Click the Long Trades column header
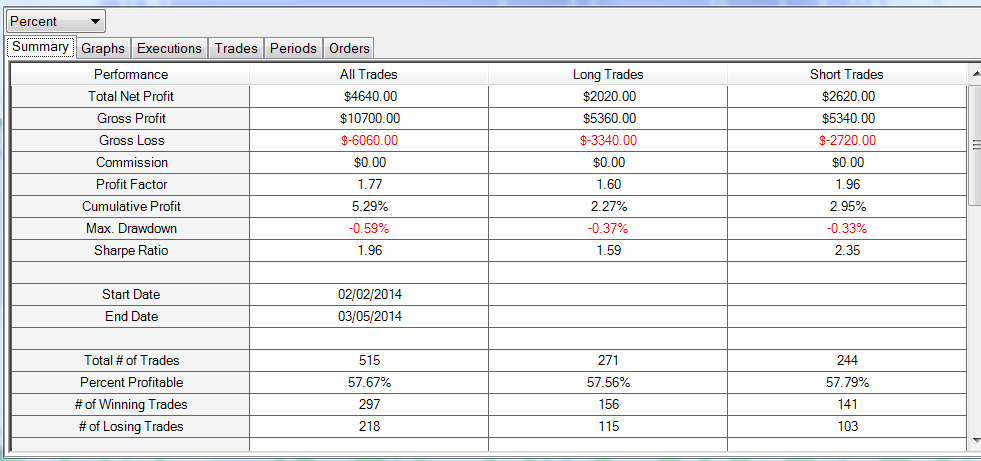Viewport: 981px width, 461px height. click(607, 74)
